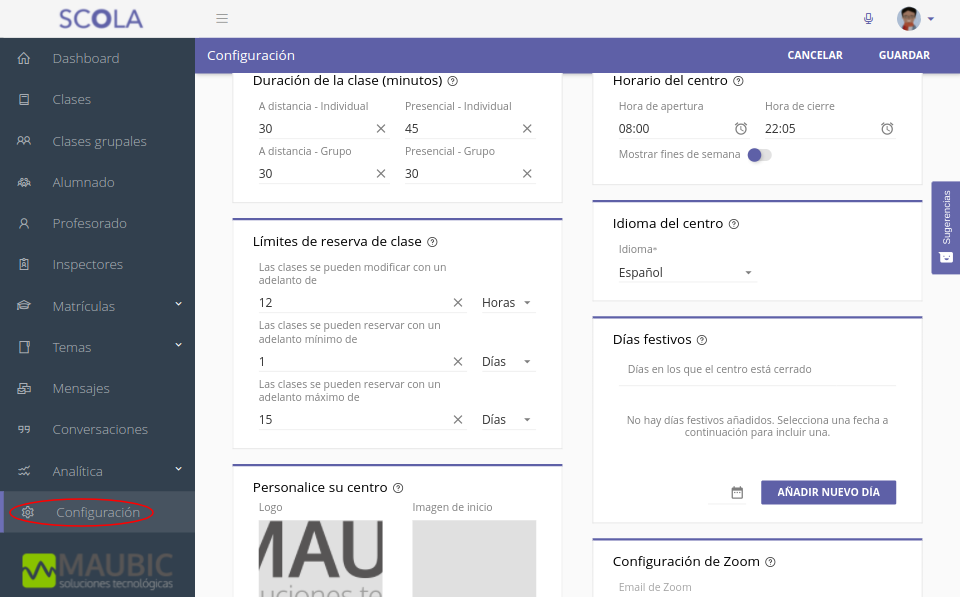This screenshot has width=960, height=597.
Task: Go to Clases grupales in sidebar
Action: pos(99,141)
